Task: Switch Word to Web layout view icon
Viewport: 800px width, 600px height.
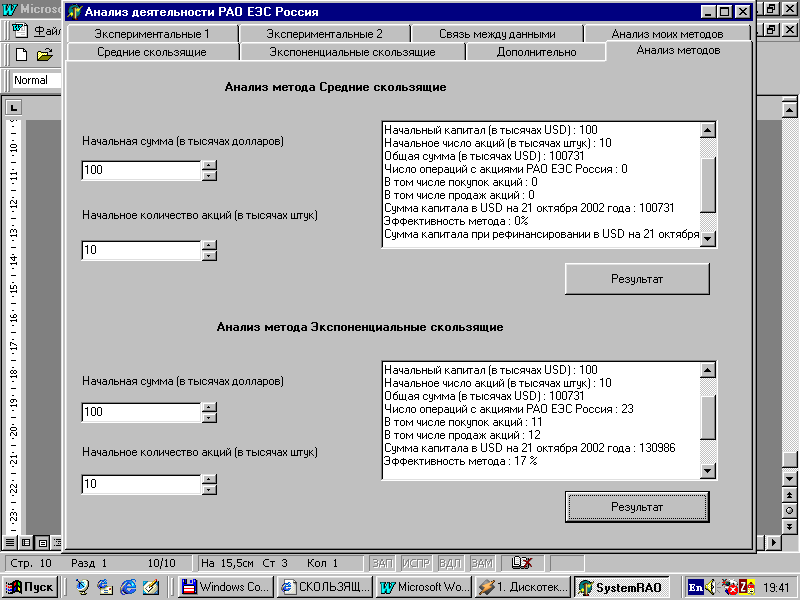Action: coord(26,542)
